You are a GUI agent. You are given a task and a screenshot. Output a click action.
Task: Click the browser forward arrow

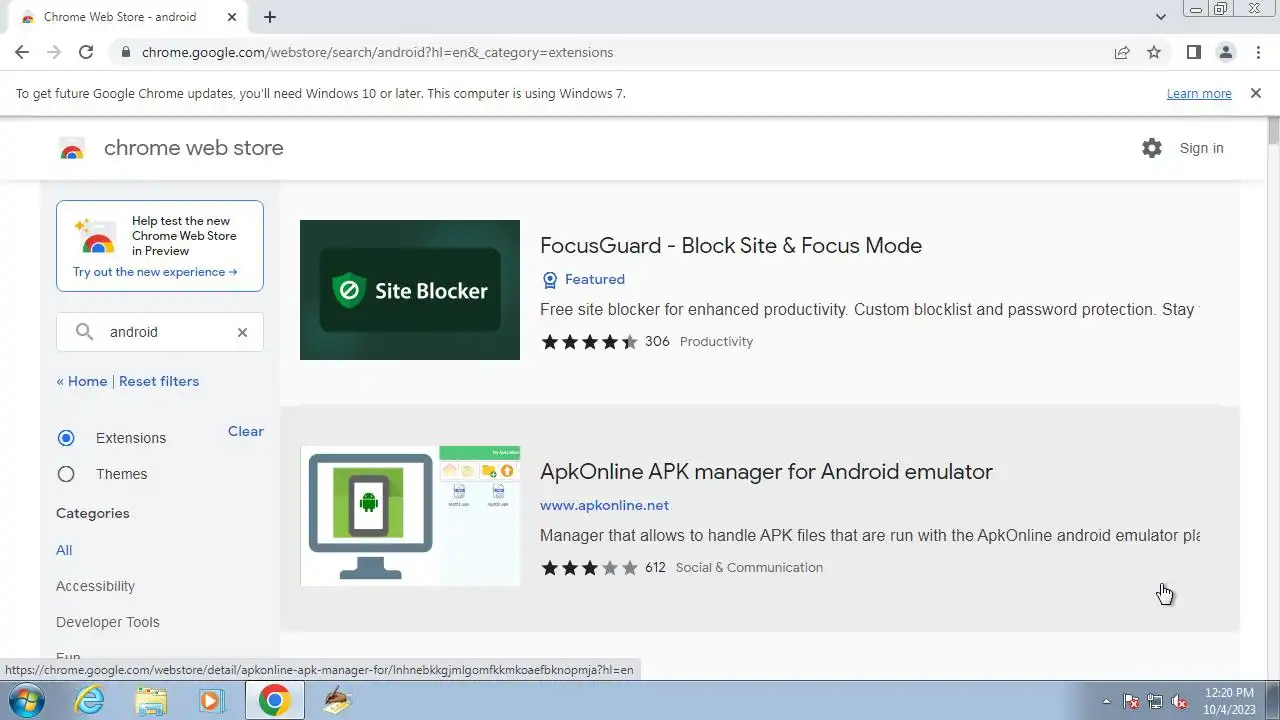coord(54,52)
